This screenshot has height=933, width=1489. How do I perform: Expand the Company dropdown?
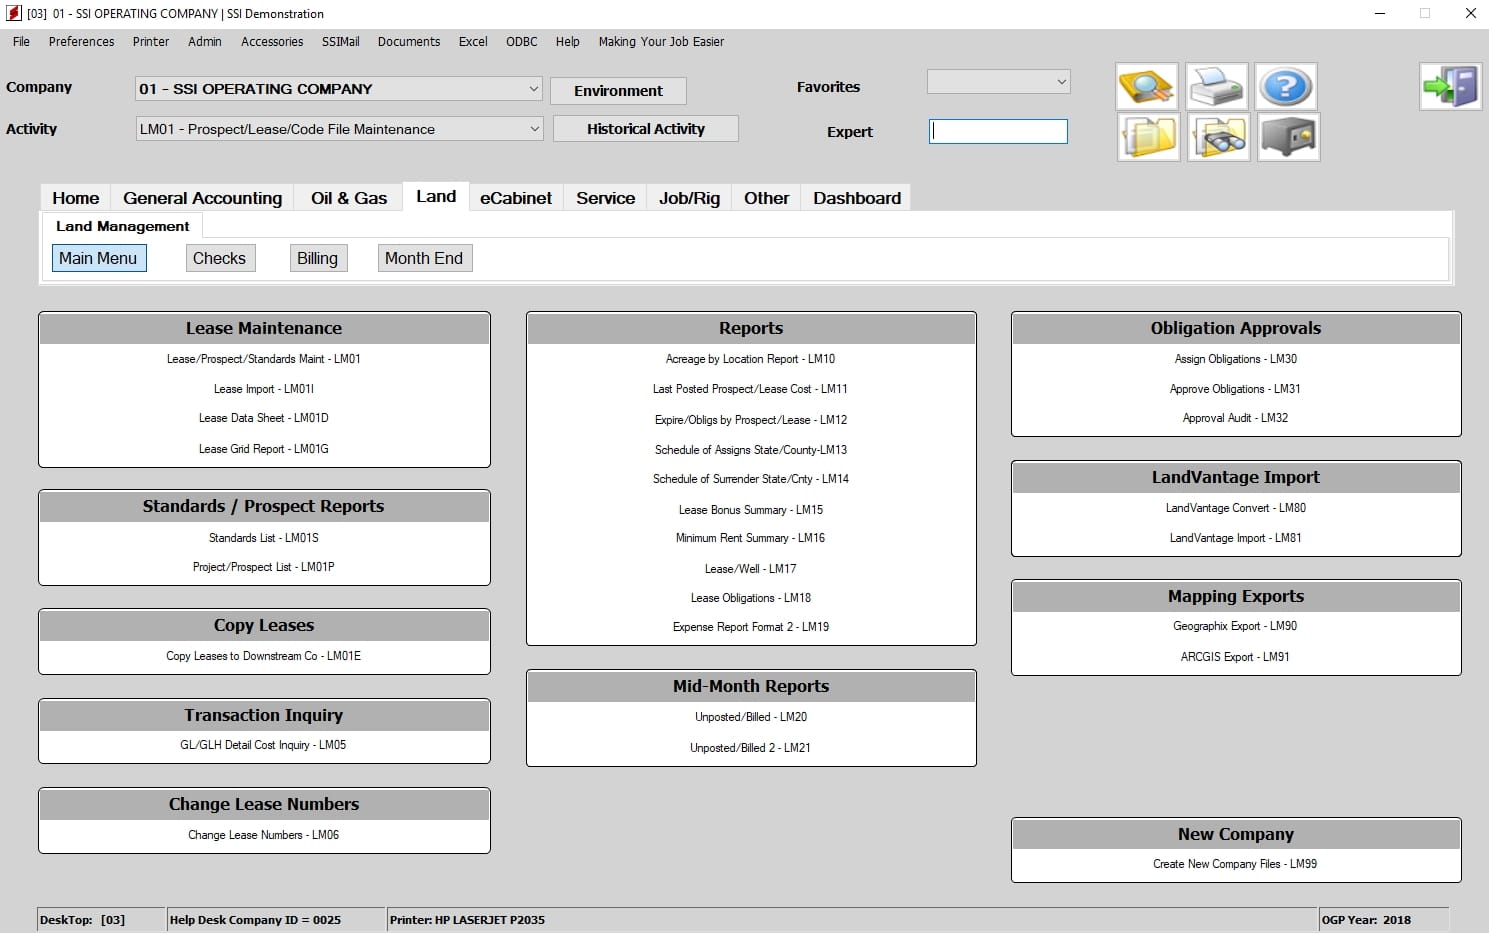(533, 89)
